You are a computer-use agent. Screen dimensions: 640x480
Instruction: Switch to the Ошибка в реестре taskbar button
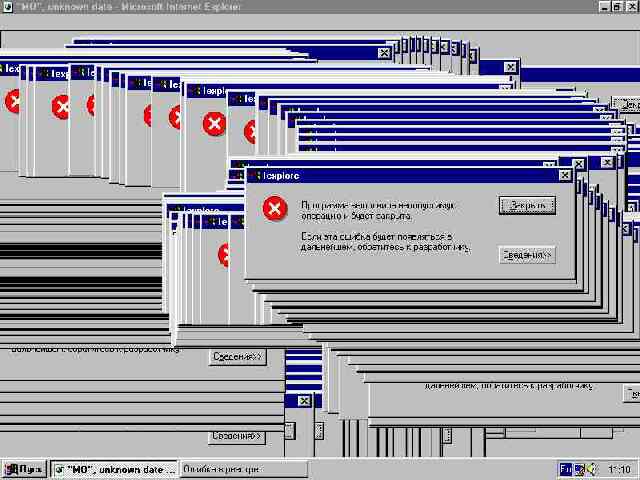244,469
